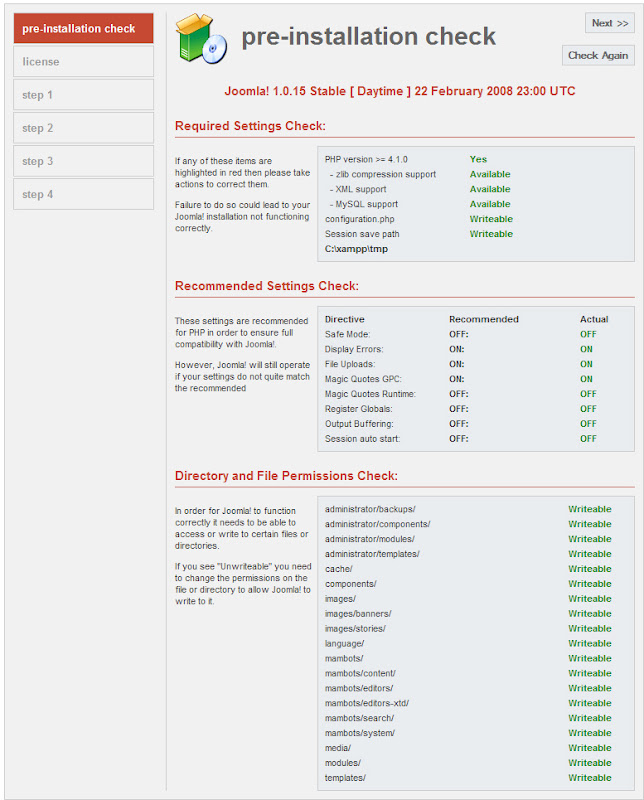The height and width of the screenshot is (800, 644).
Task: Click the administrator/modules/ directory entry
Action: (x=369, y=539)
